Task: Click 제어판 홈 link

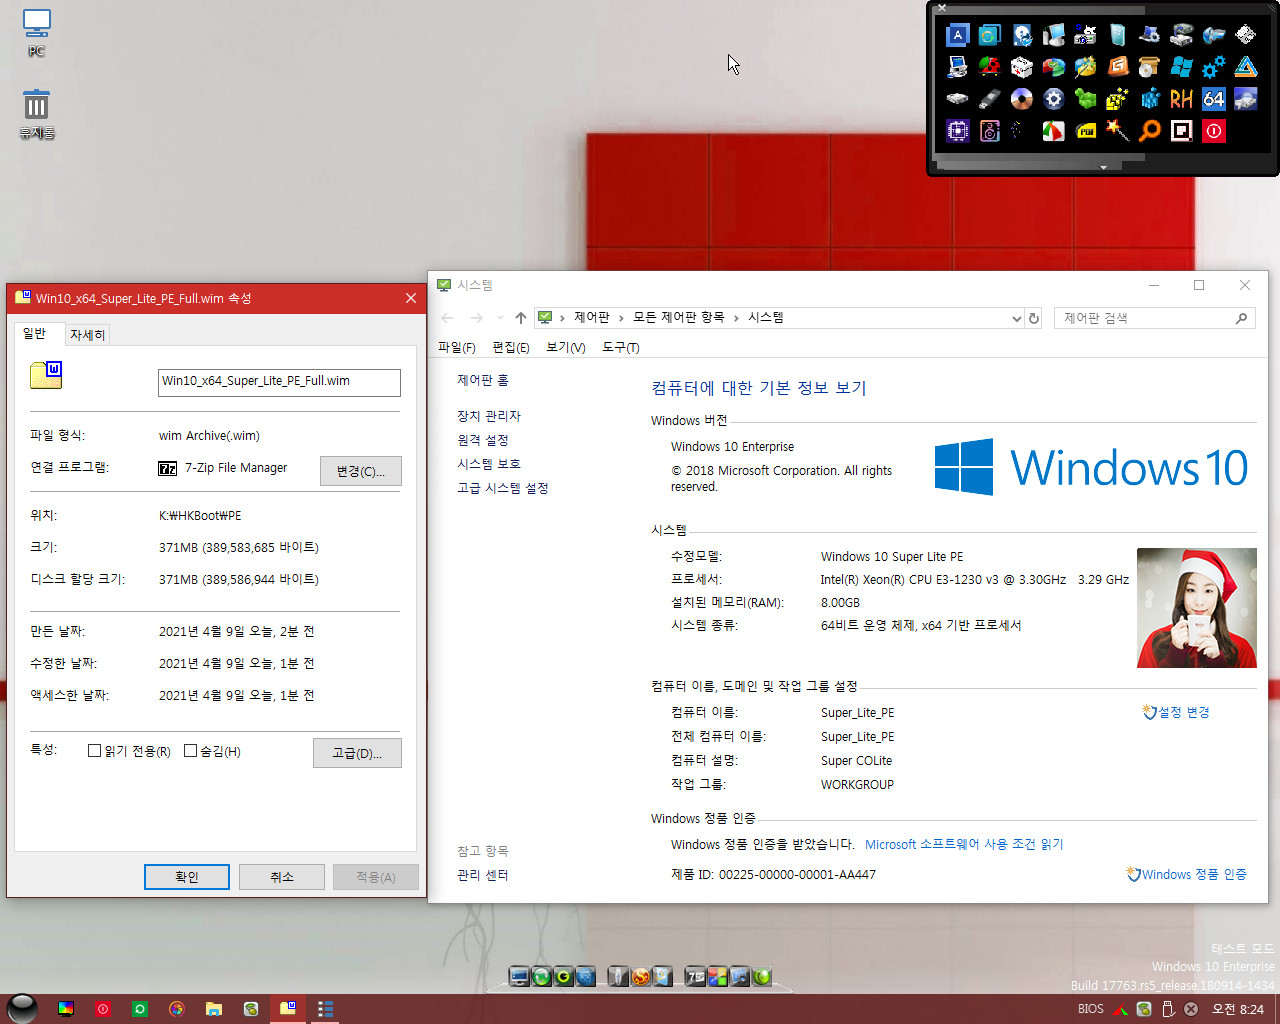Action: (x=483, y=380)
